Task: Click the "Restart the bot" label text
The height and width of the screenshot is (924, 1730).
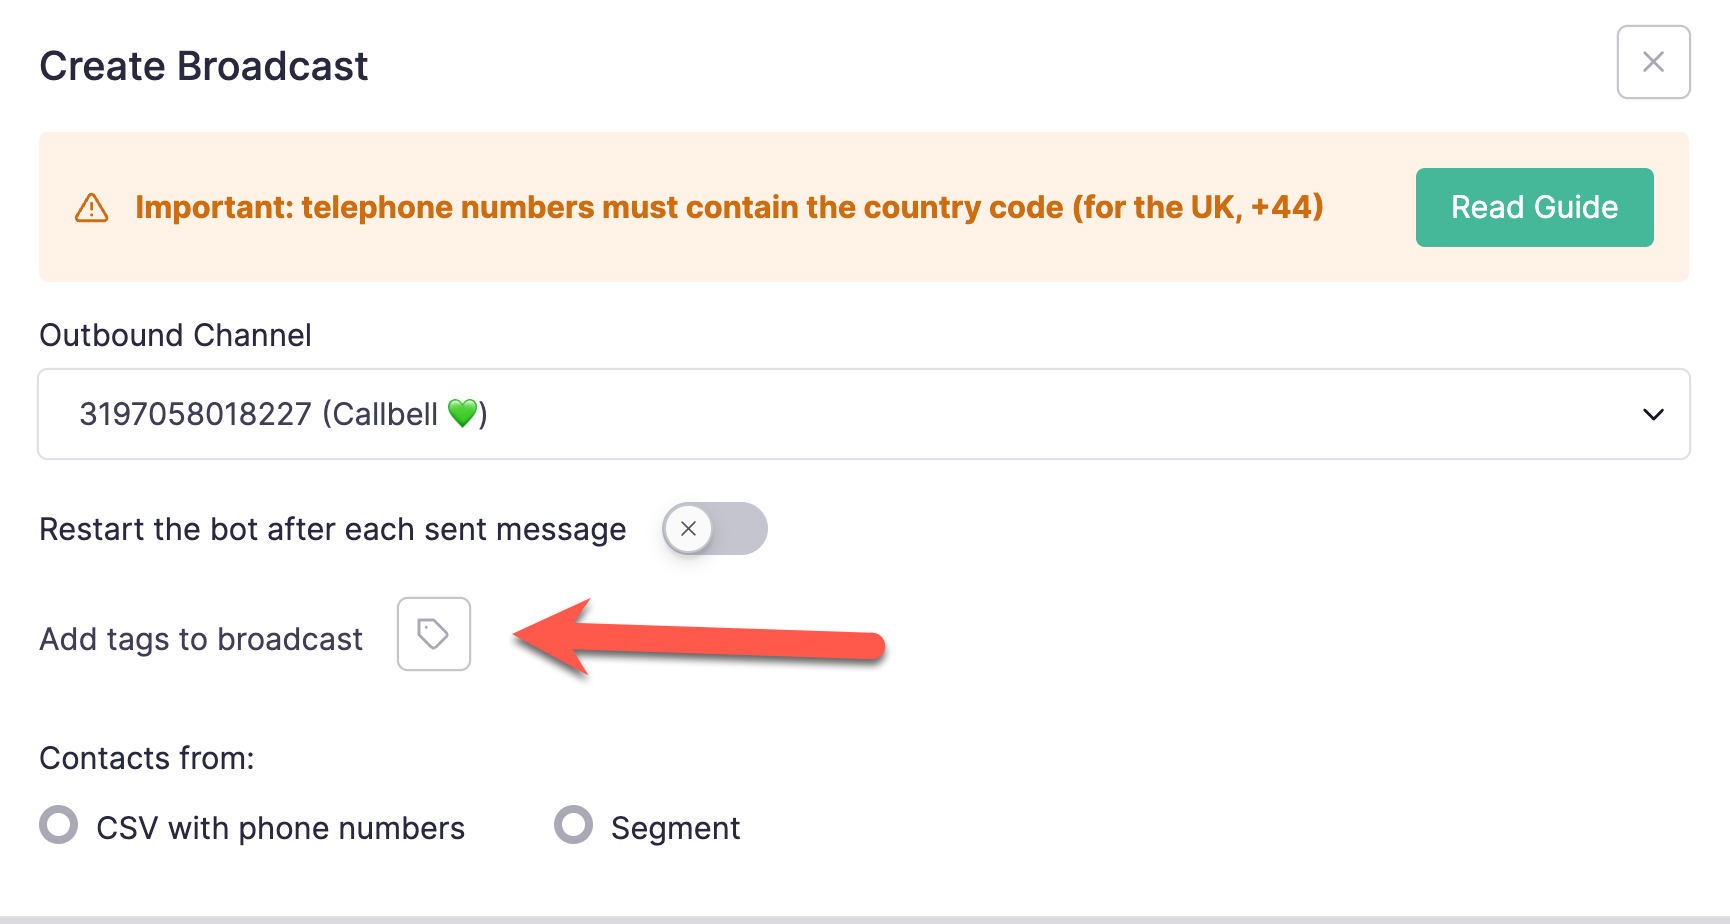Action: [x=332, y=529]
